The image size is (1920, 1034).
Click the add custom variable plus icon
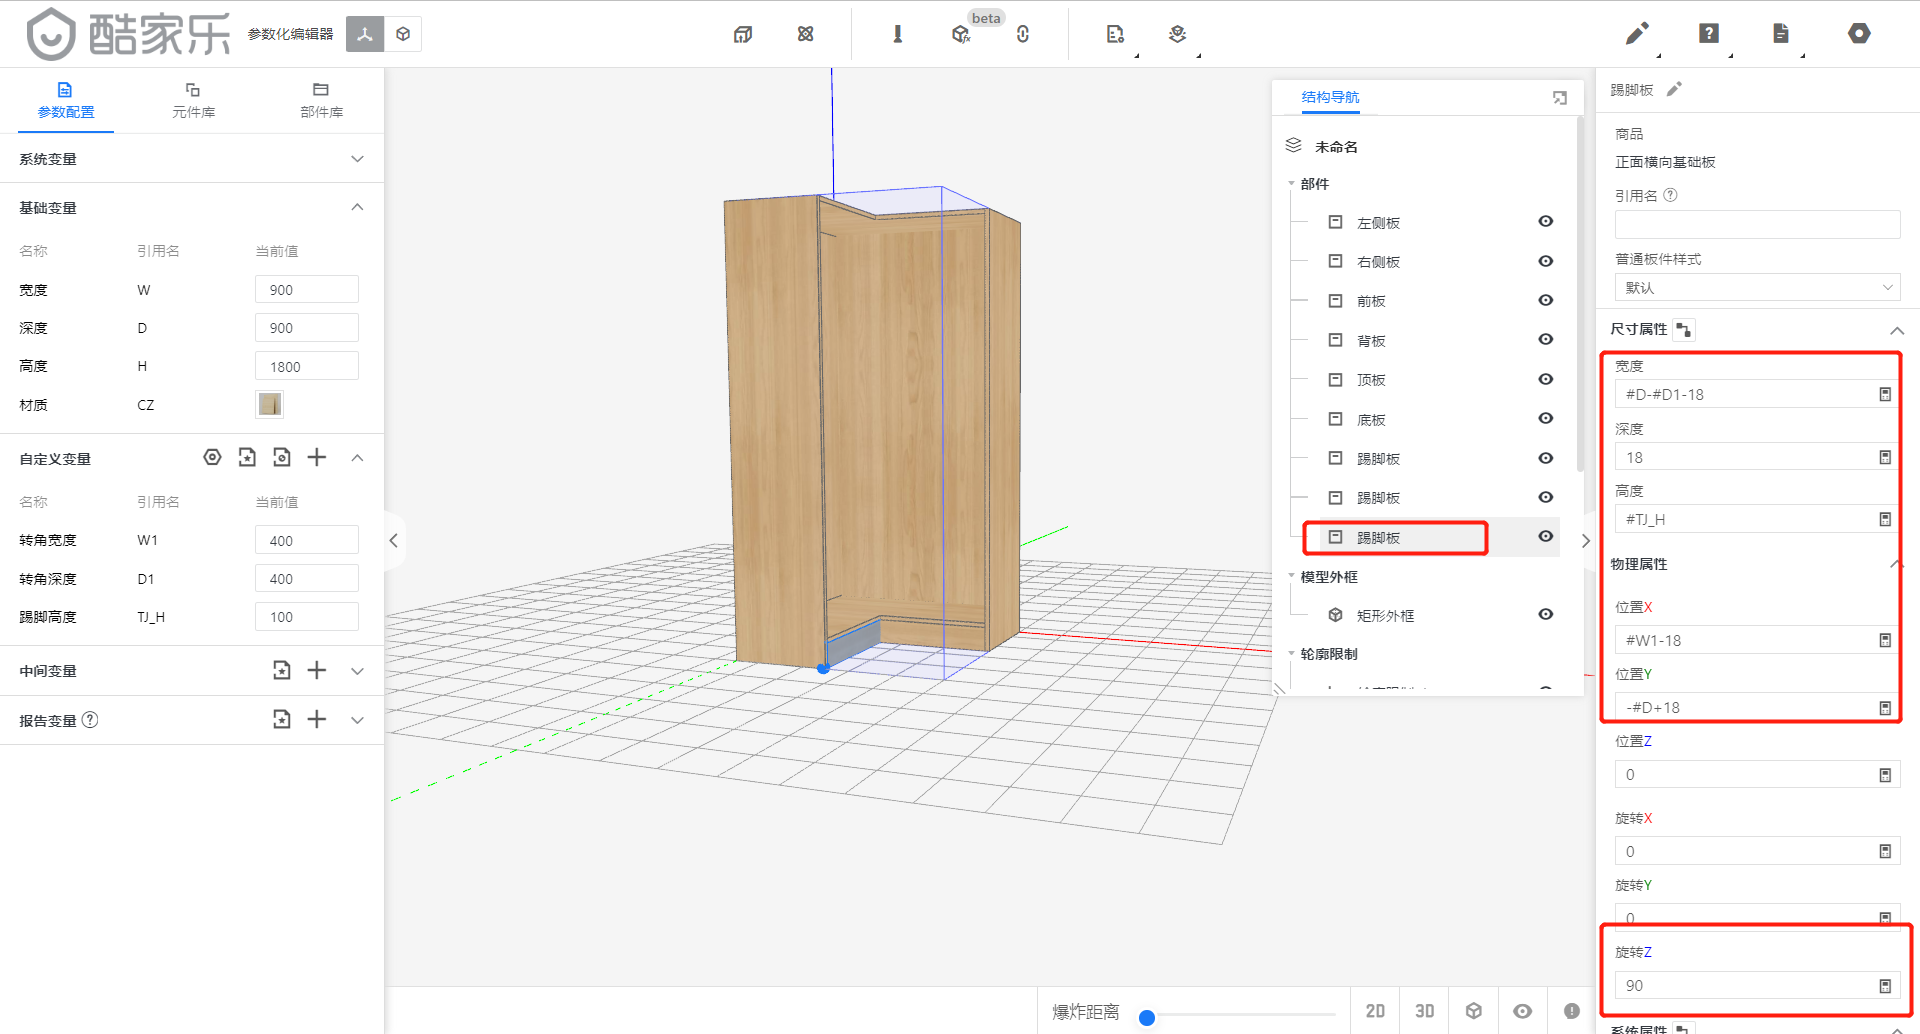click(317, 458)
